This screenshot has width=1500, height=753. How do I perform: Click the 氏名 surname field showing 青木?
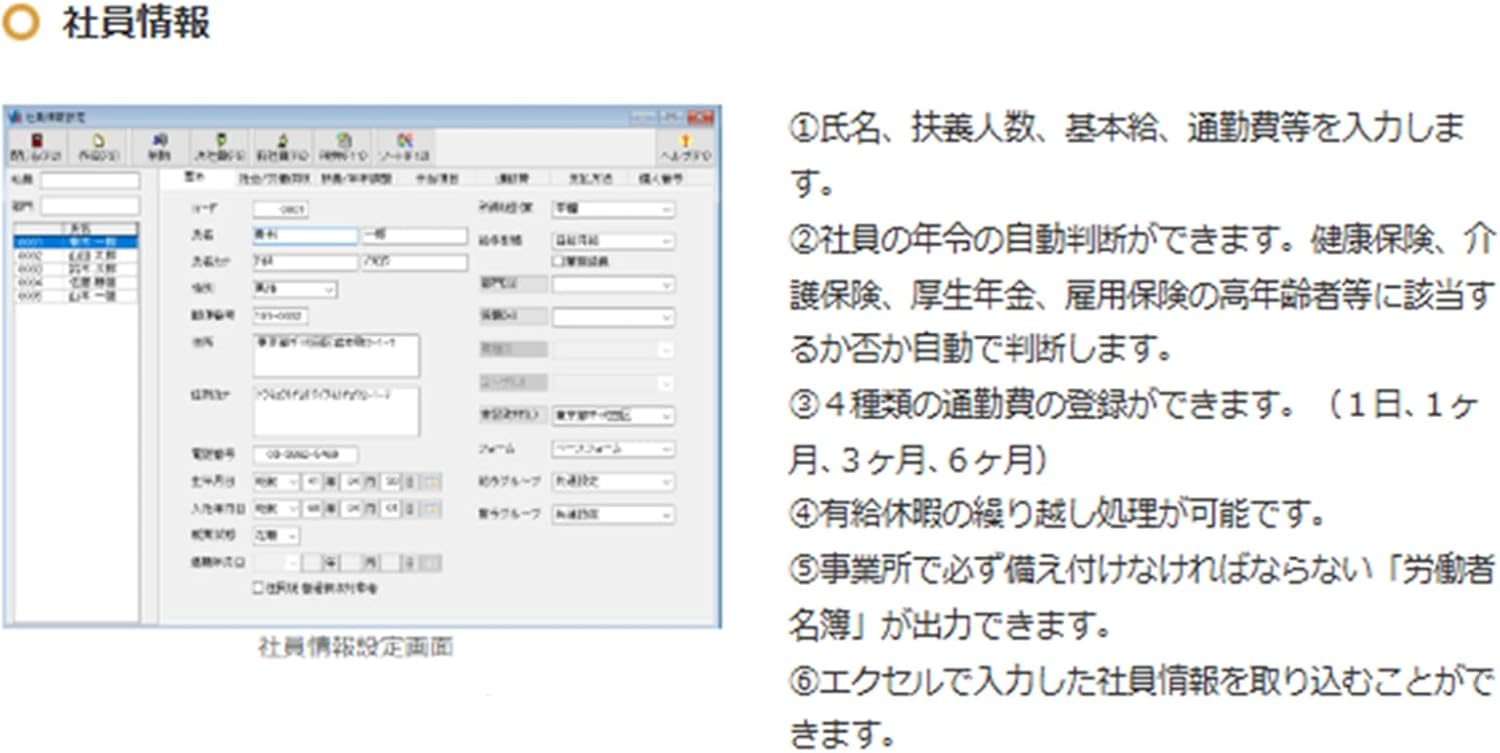[305, 236]
